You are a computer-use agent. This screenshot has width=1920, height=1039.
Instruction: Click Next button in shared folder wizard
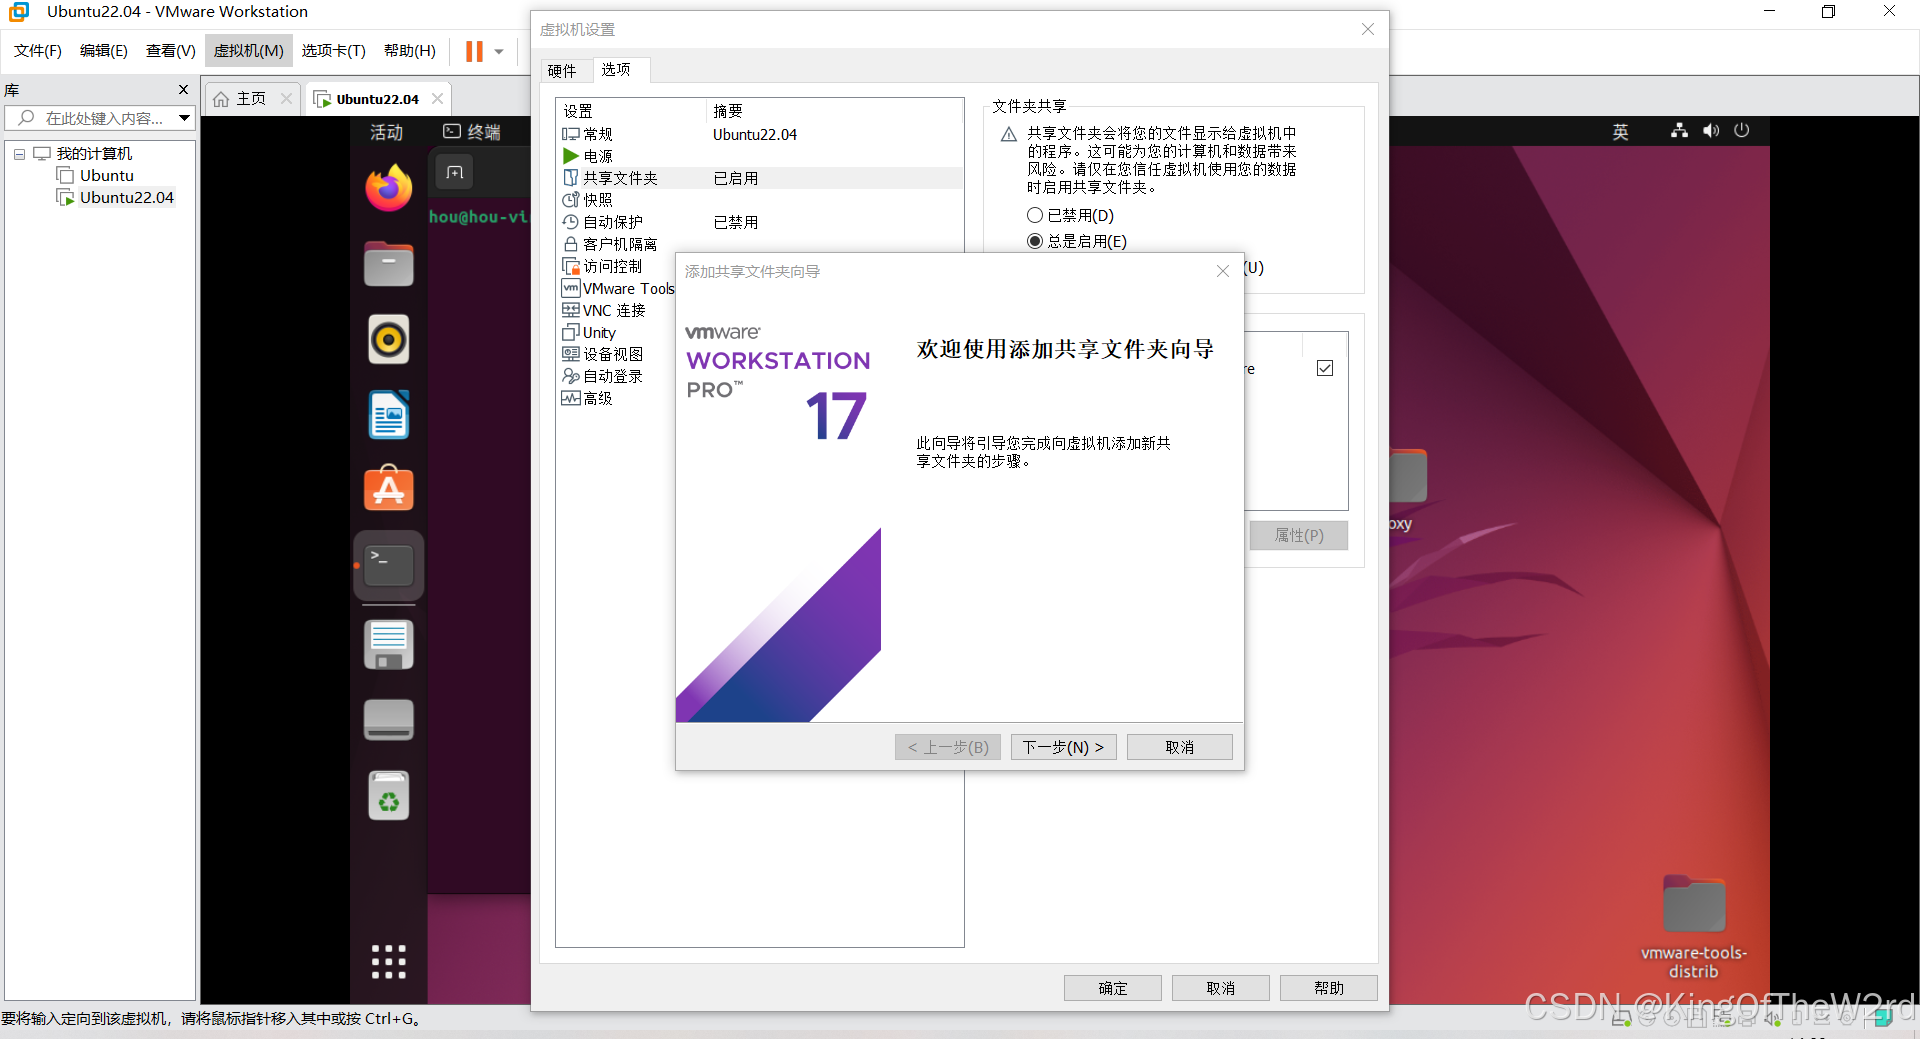pyautogui.click(x=1063, y=747)
